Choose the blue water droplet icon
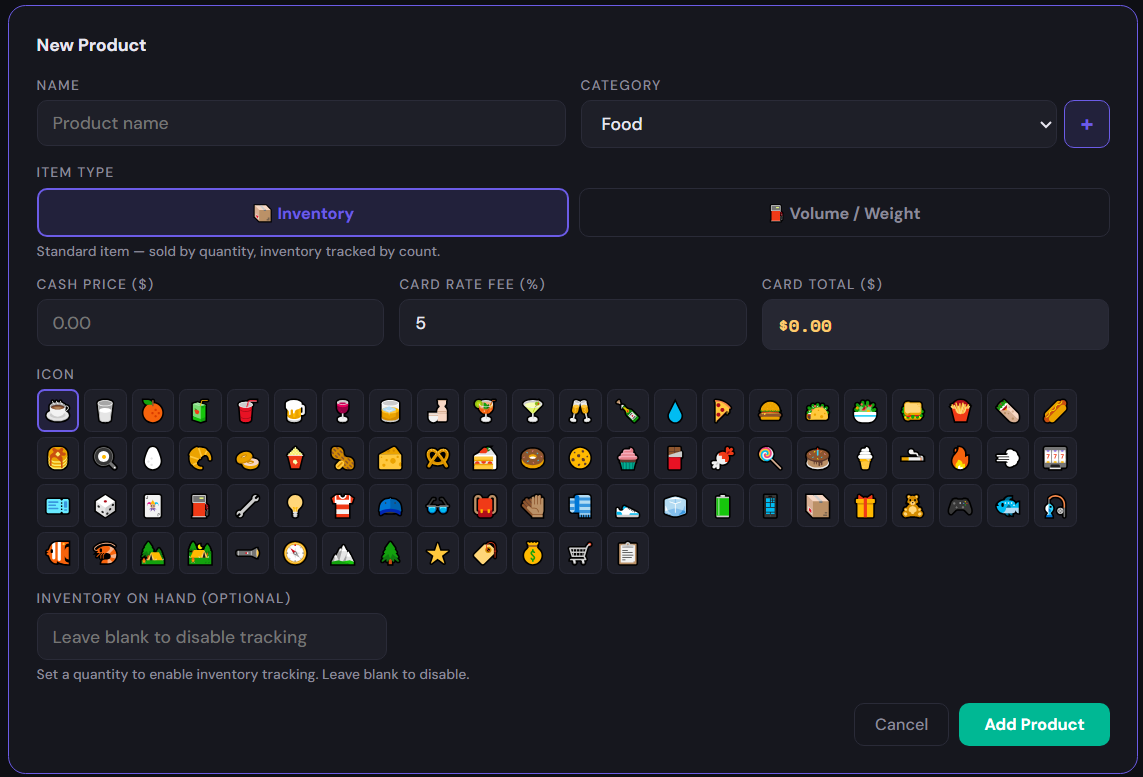 (675, 411)
